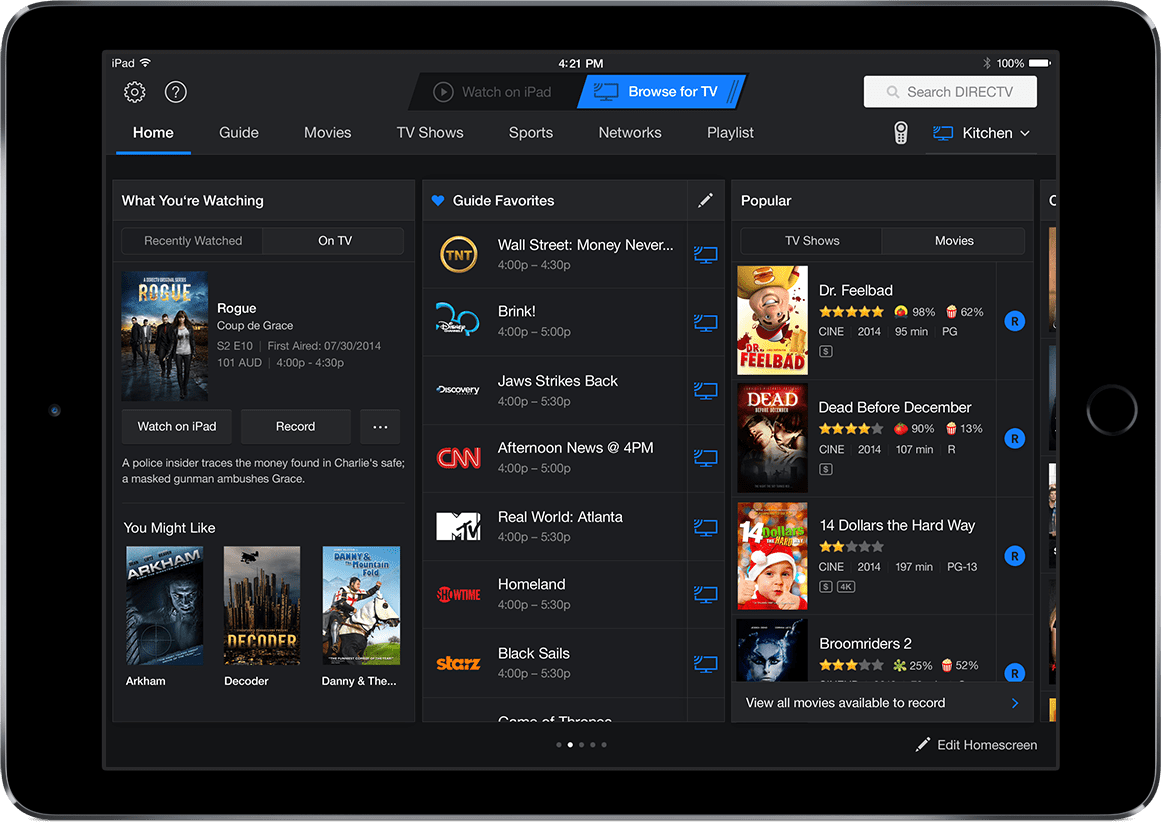Tap the Wi-Fi status icon
The width and height of the screenshot is (1161, 823).
146,63
